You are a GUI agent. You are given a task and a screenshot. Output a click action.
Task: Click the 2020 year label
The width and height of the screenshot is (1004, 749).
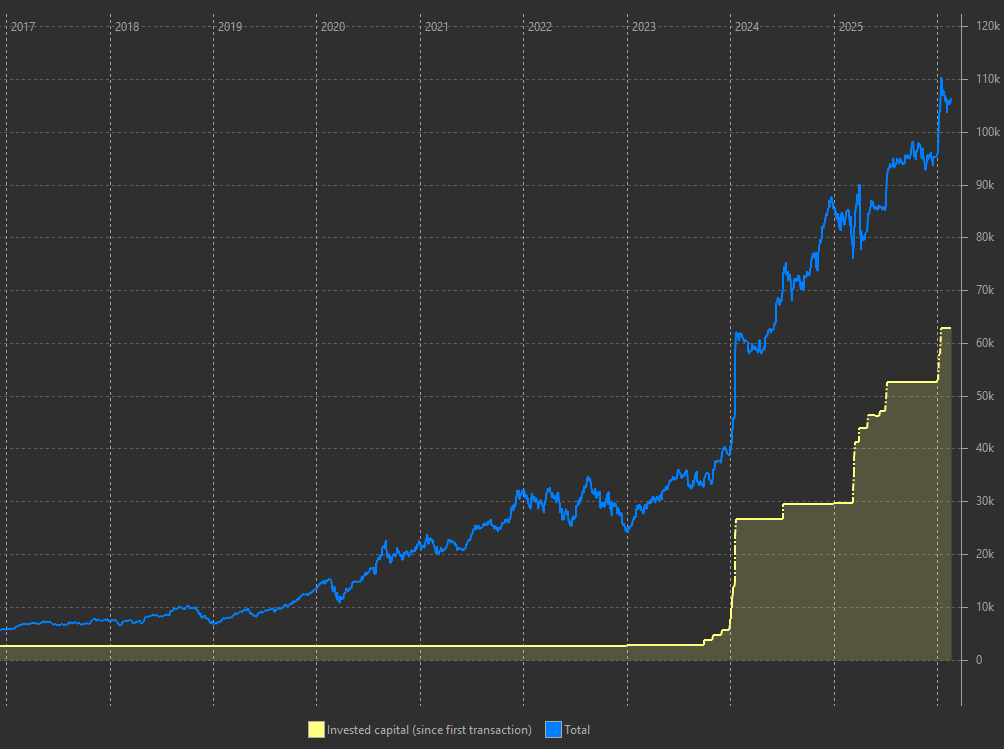tap(333, 27)
